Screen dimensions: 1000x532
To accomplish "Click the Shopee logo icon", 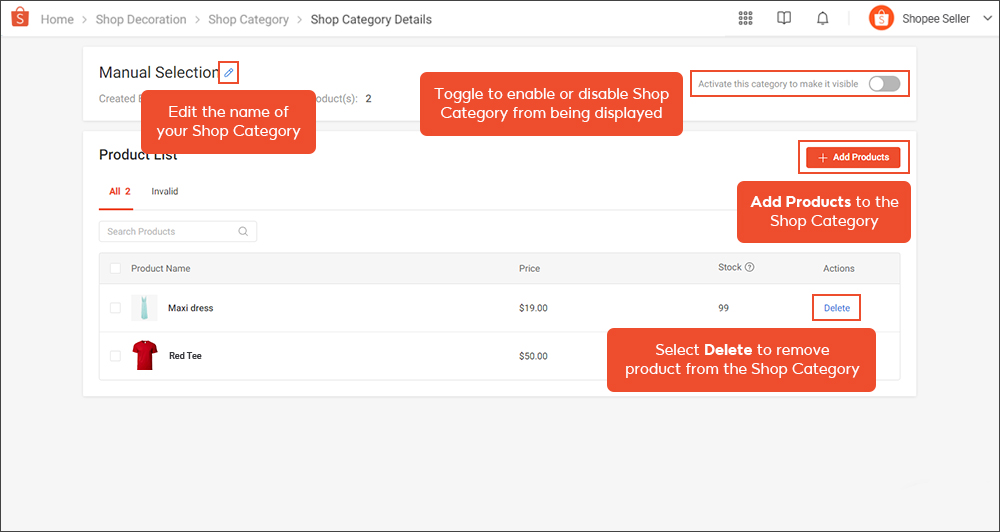I will tap(20, 17).
